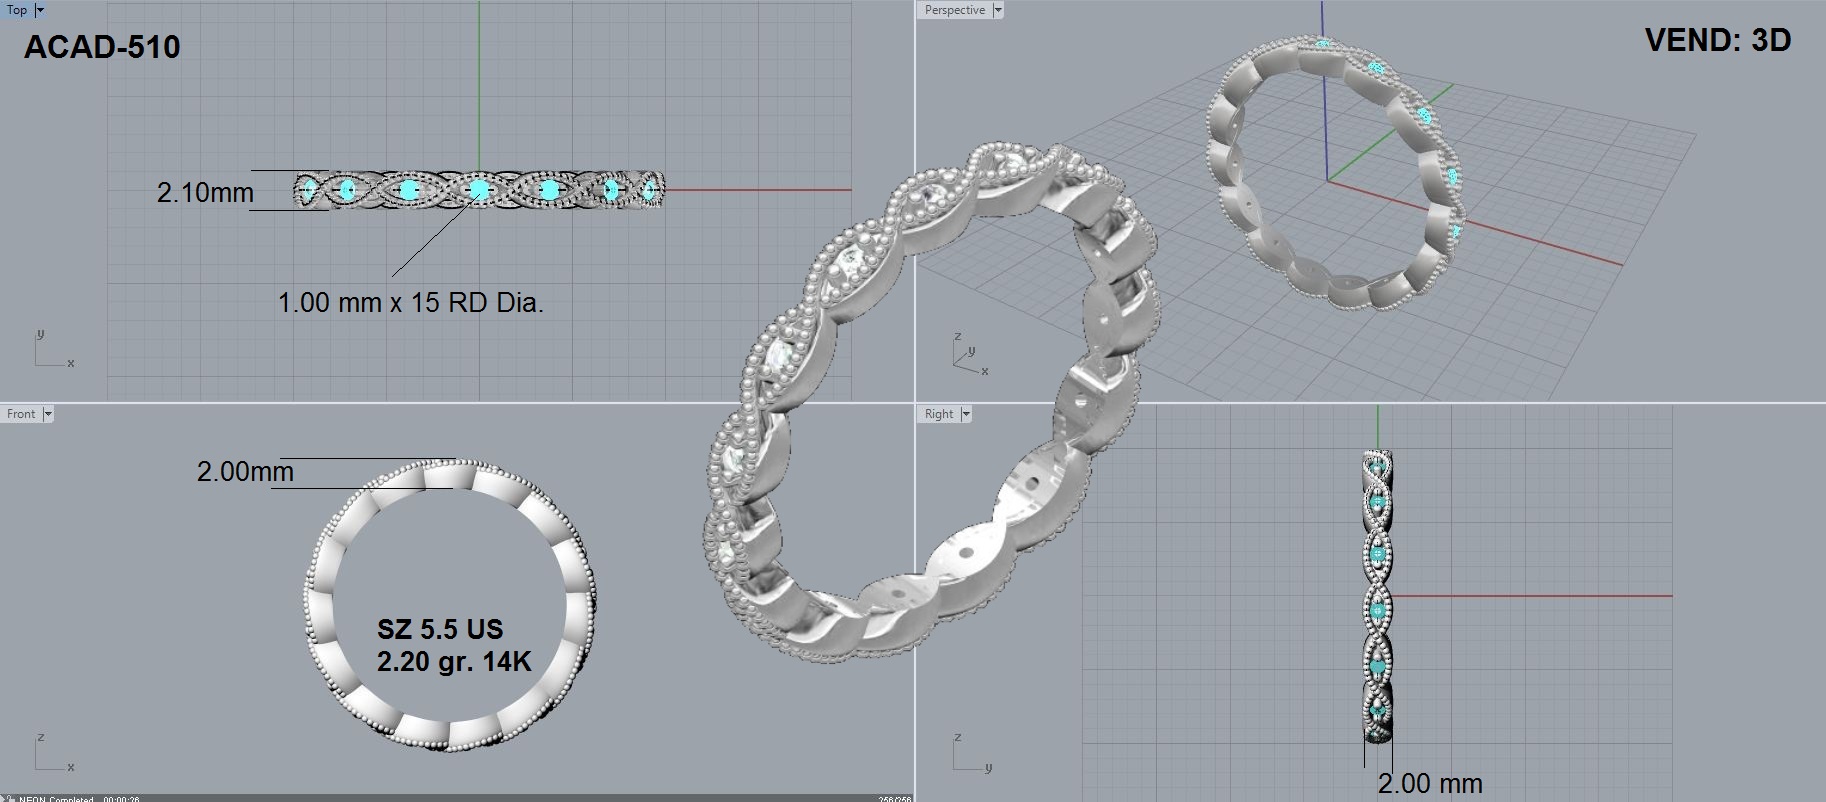Image resolution: width=1826 pixels, height=802 pixels.
Task: Select the Right viewport title label
Action: click(x=938, y=414)
